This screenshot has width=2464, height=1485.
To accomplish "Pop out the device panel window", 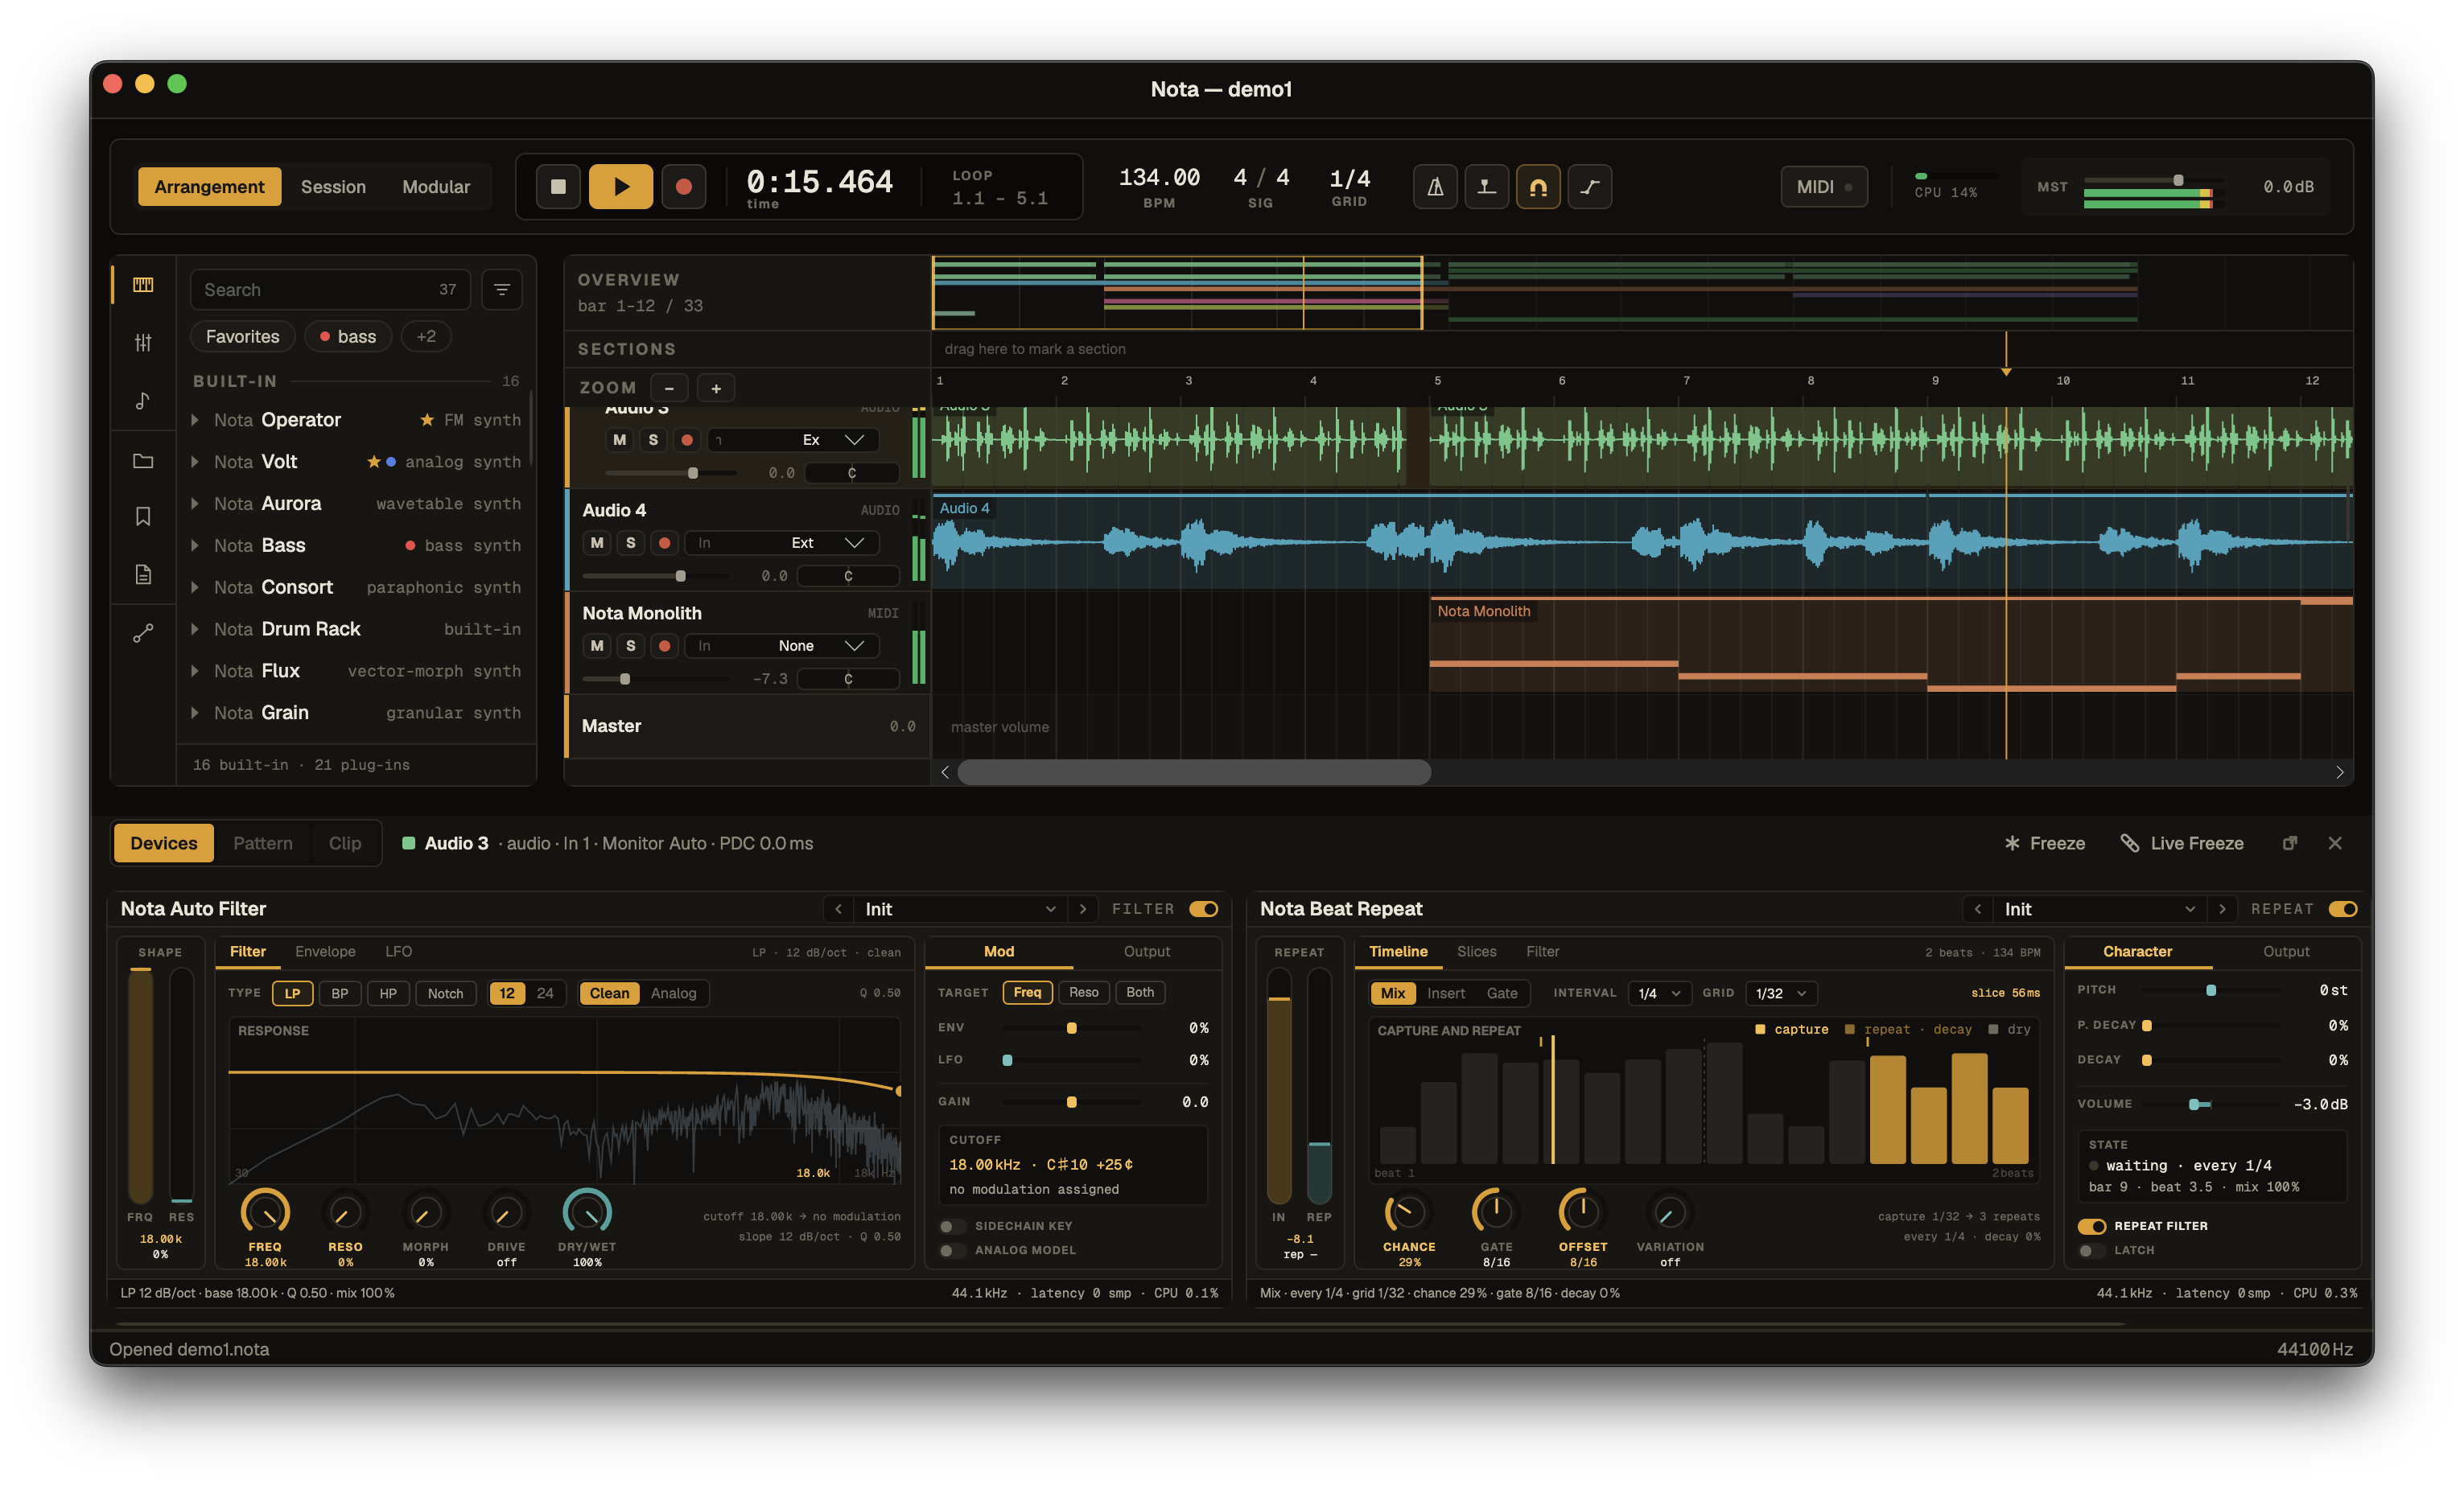I will (2290, 843).
